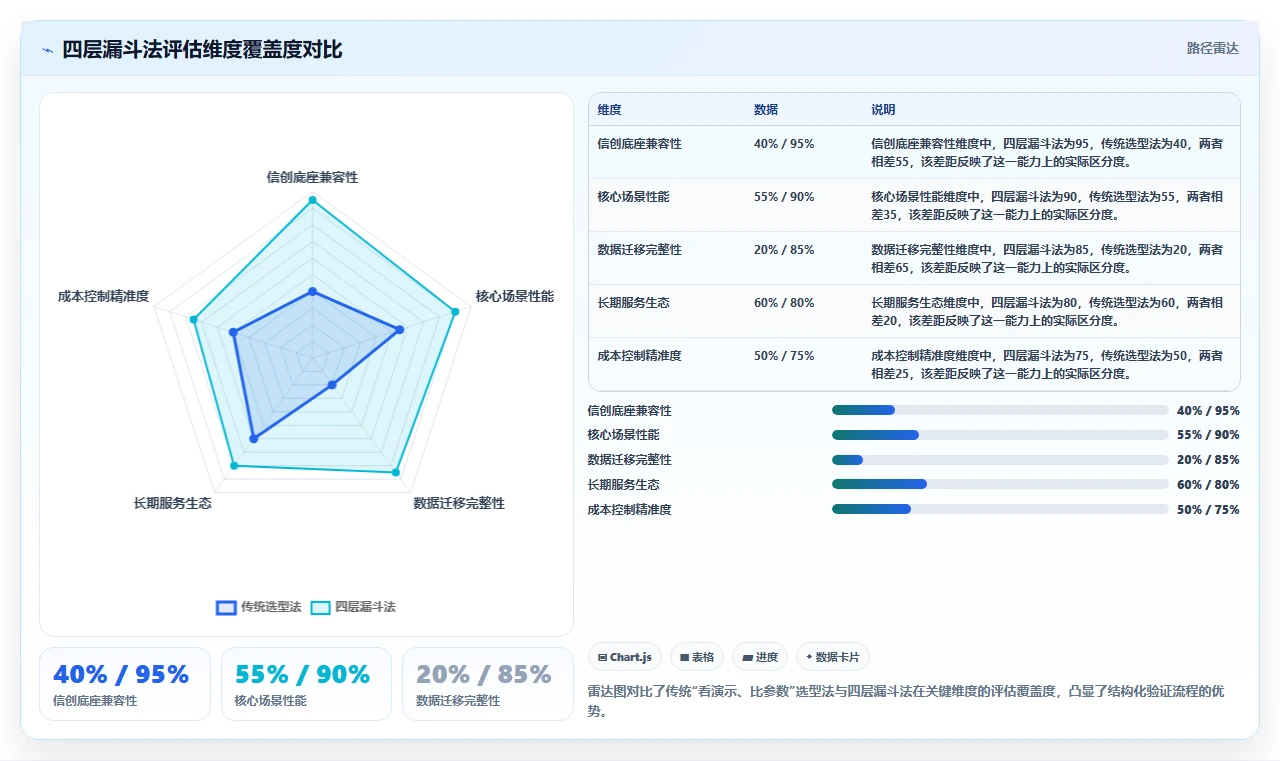Click the 50% / 75% table cell
The width and height of the screenshot is (1280, 761).
click(x=784, y=356)
